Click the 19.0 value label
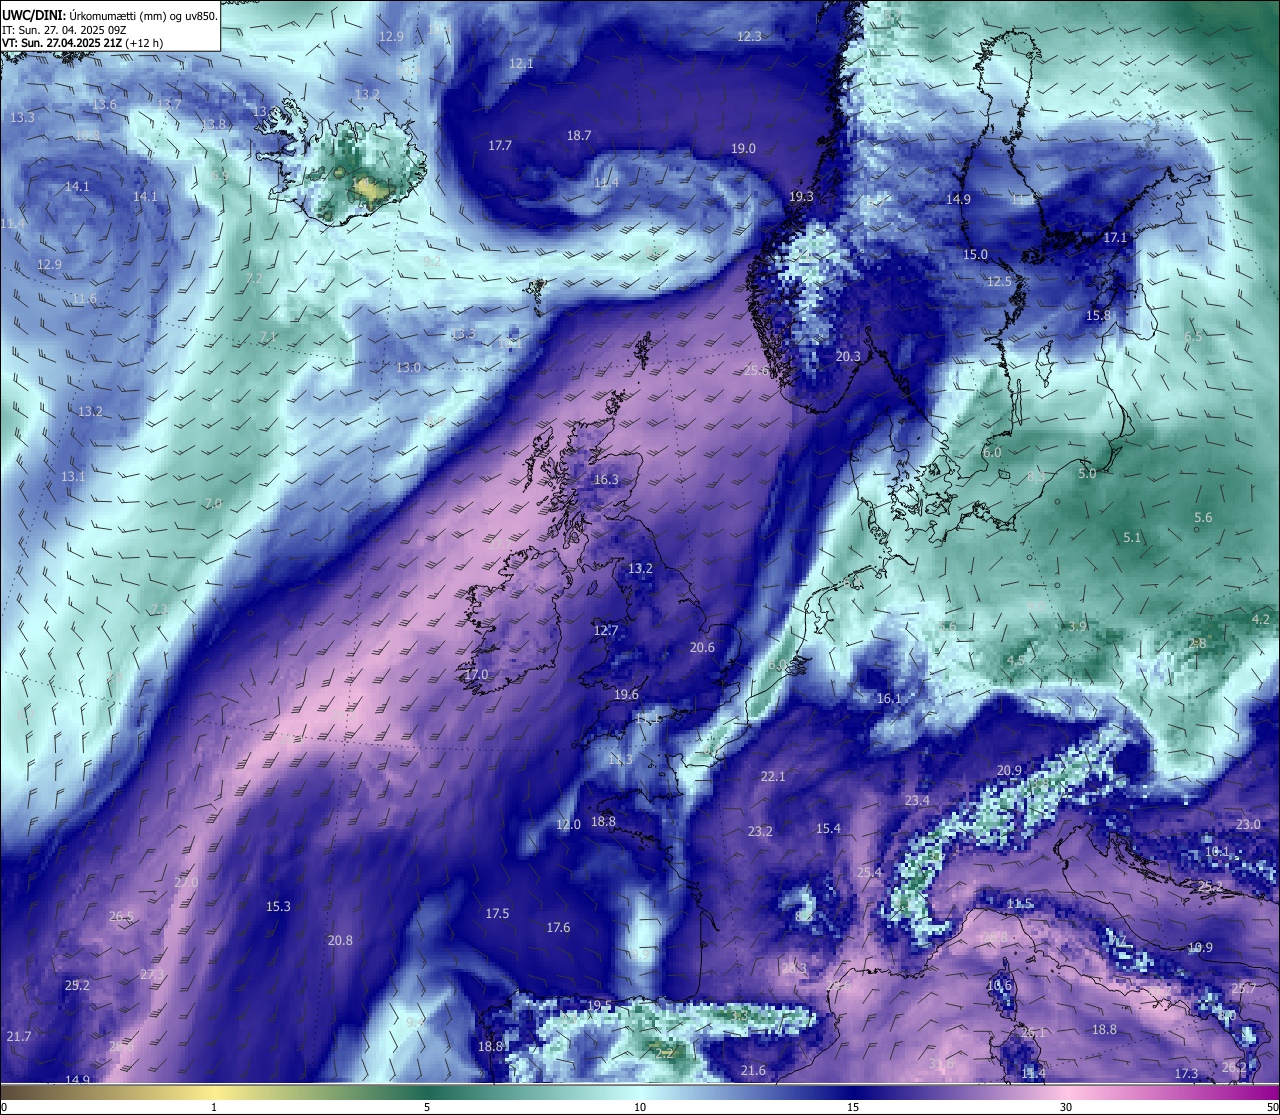 743,148
